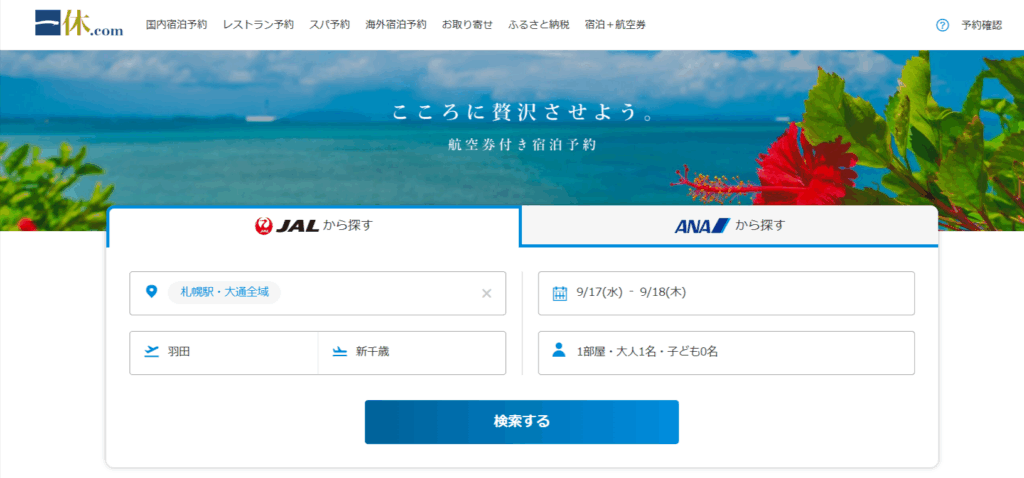Go to レストラン予約 menu item
This screenshot has width=1024, height=478.
(258, 25)
